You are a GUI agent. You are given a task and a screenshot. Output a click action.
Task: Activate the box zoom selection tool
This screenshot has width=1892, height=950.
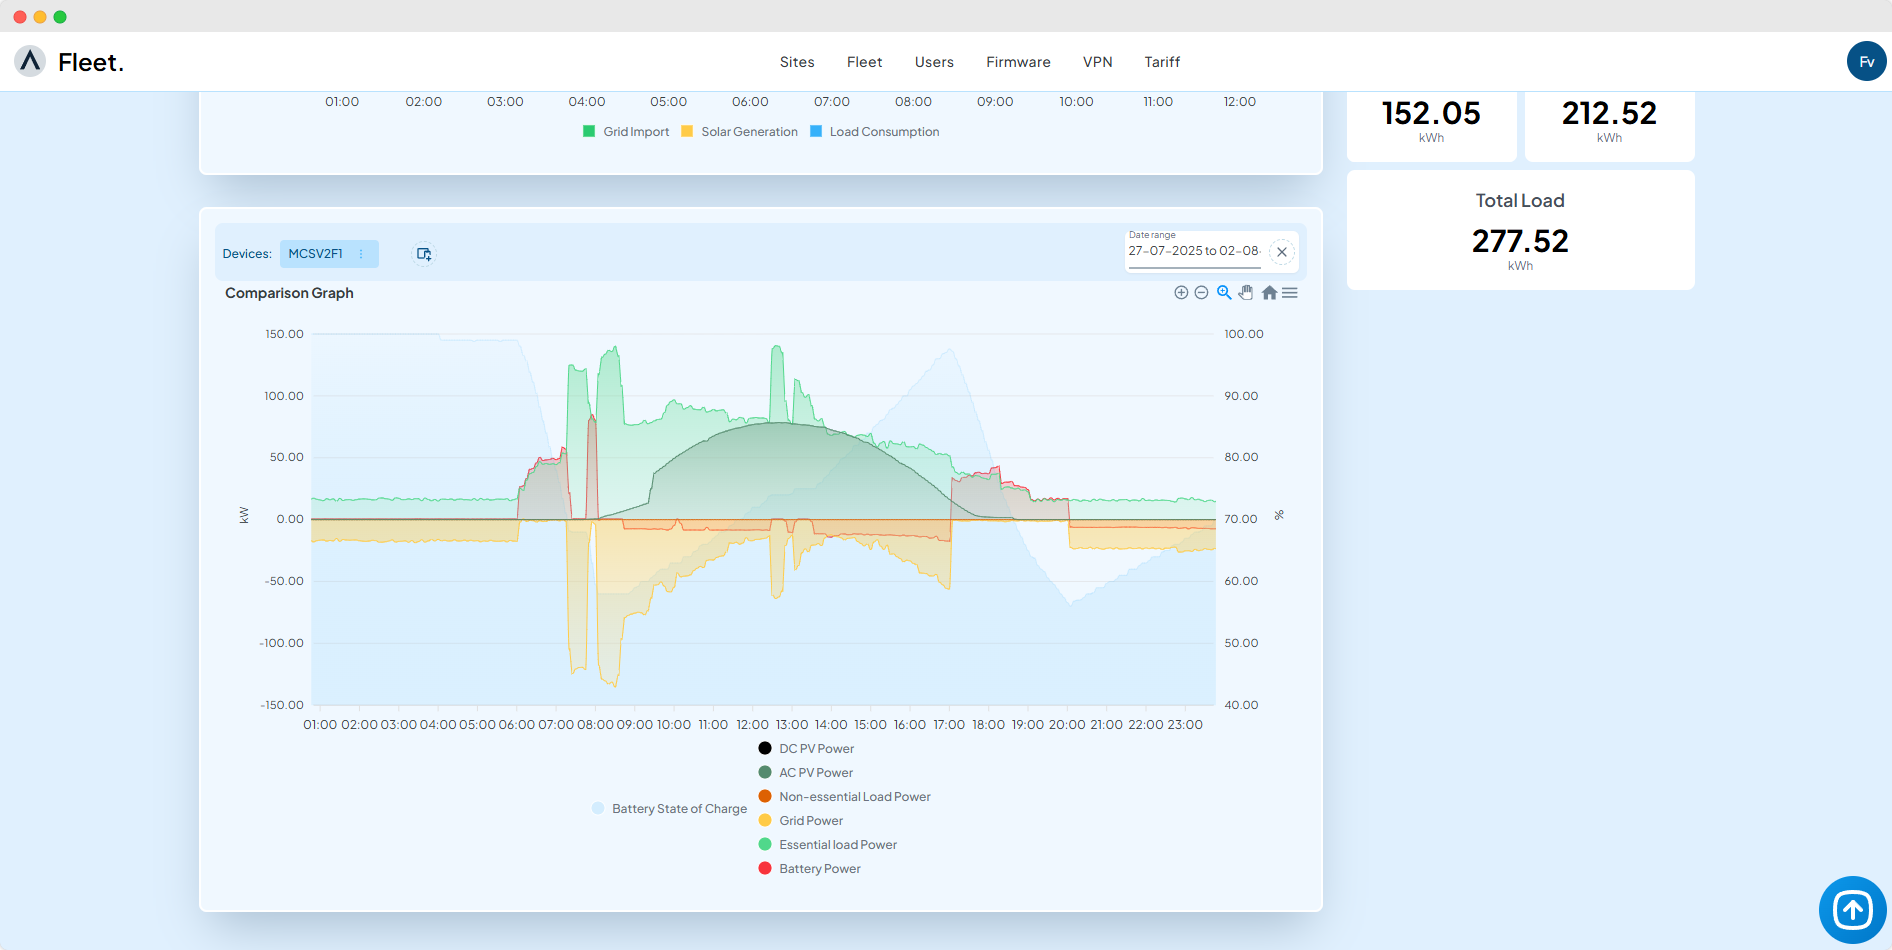(1223, 292)
